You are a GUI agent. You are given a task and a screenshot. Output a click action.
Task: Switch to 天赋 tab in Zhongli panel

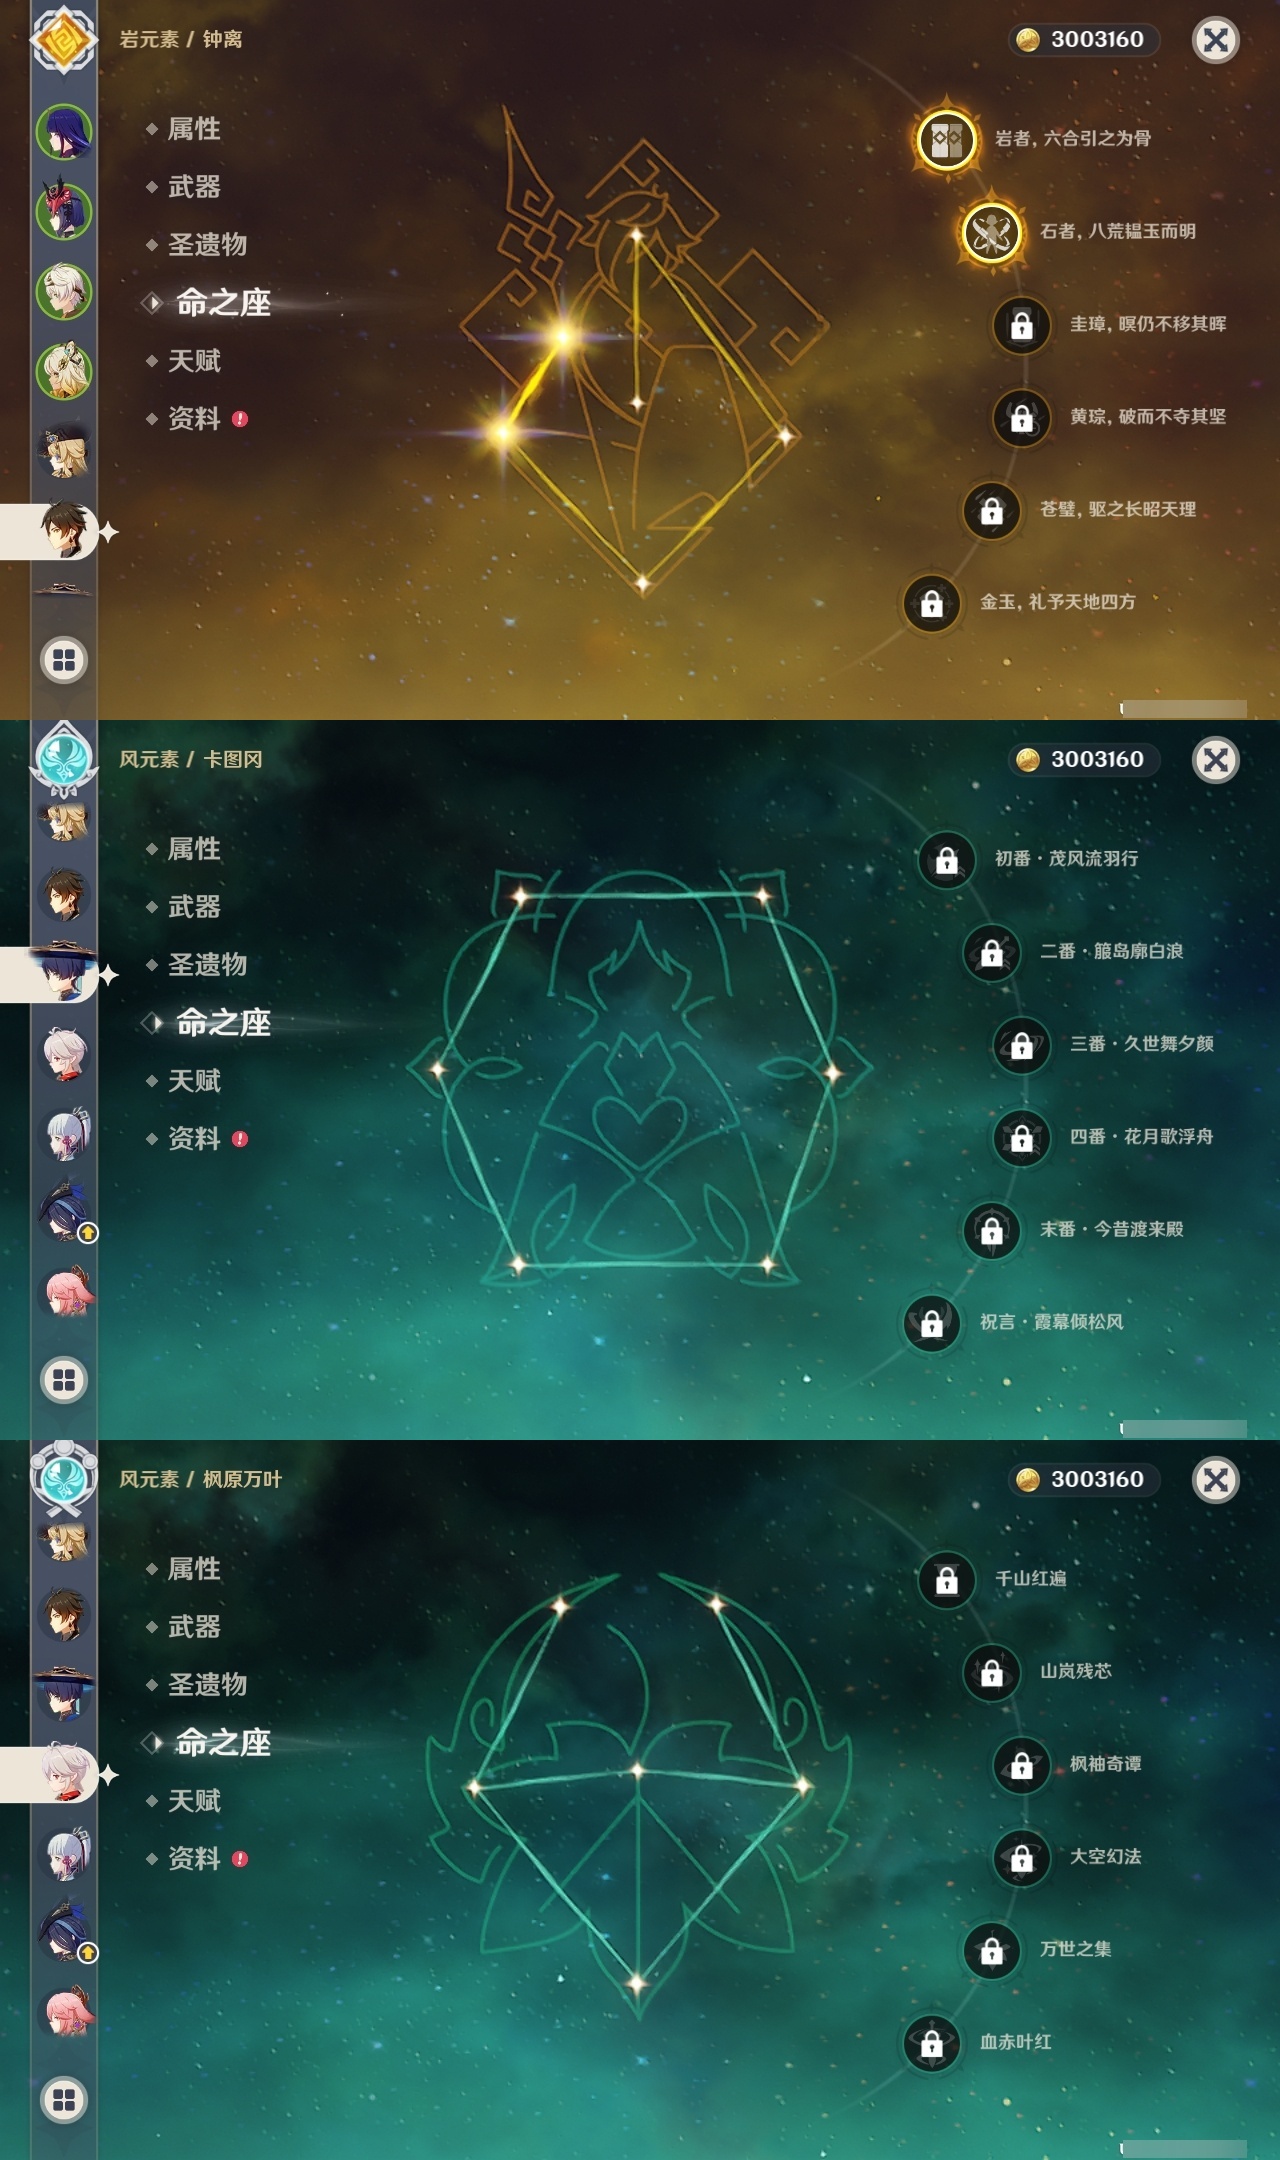pos(194,361)
